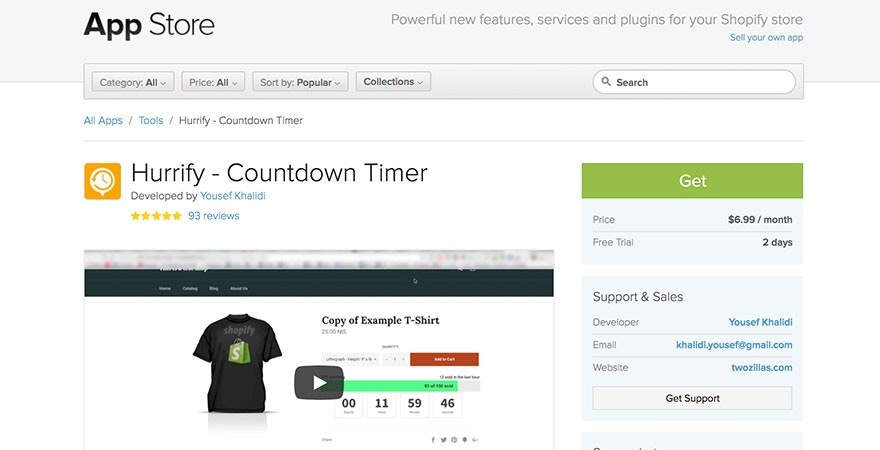Open the Sort by: Popular dropdown

[300, 83]
